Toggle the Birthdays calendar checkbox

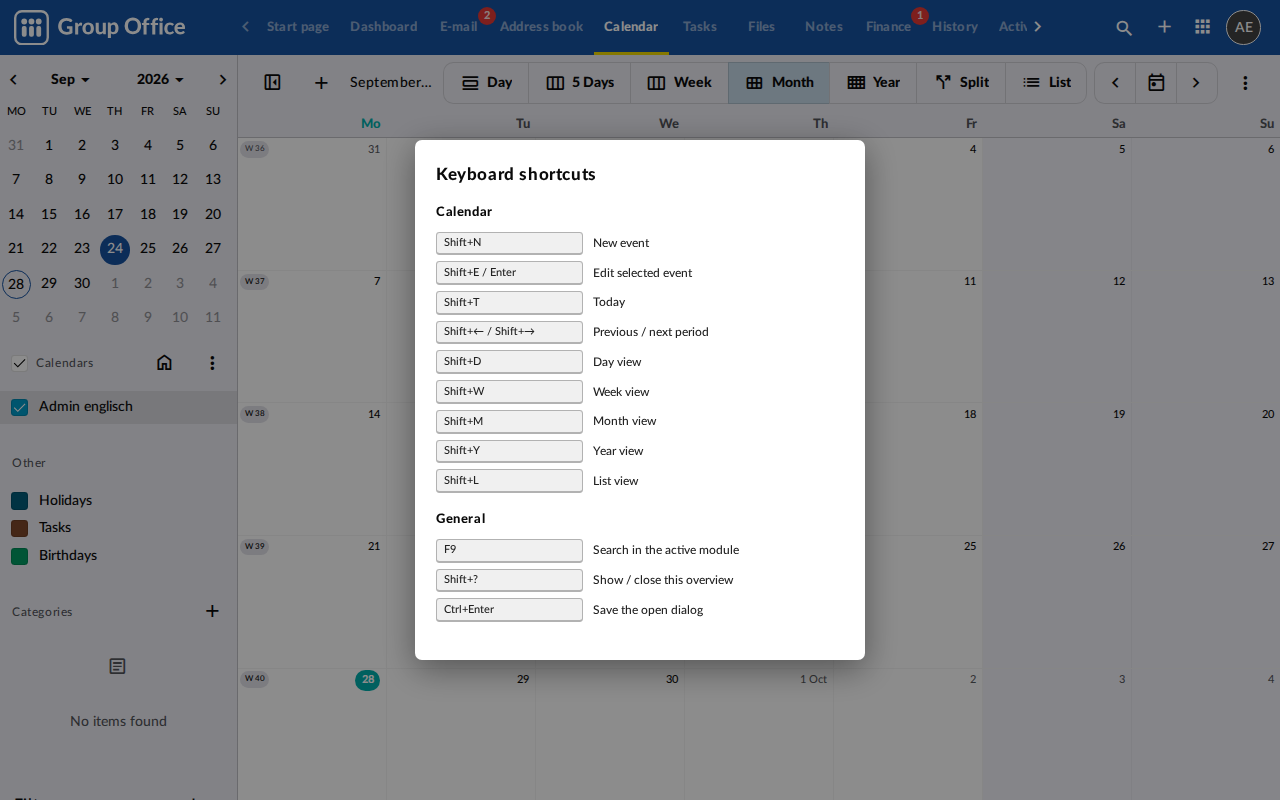pyautogui.click(x=19, y=556)
